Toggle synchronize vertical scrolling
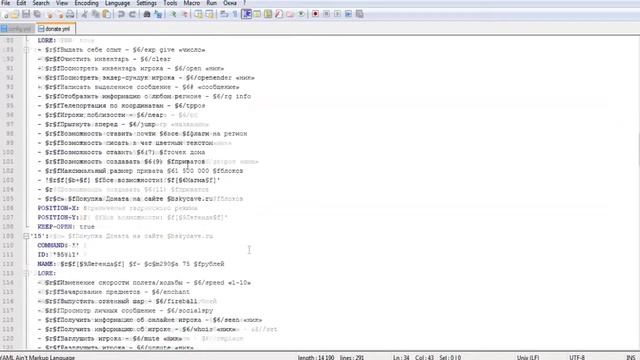This screenshot has width=640, height=360. click(198, 14)
